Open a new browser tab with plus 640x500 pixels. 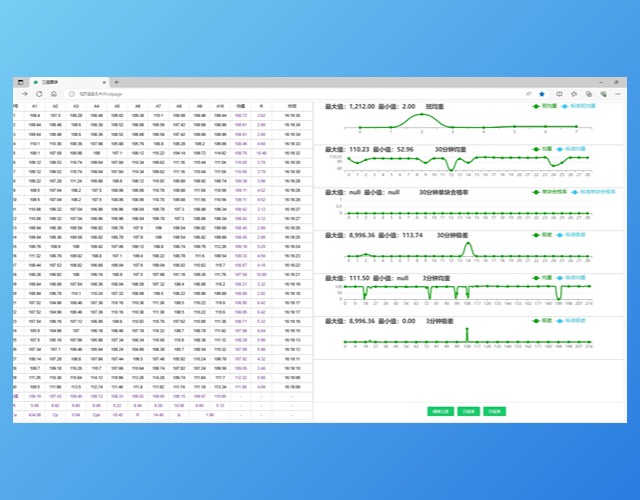[x=116, y=82]
